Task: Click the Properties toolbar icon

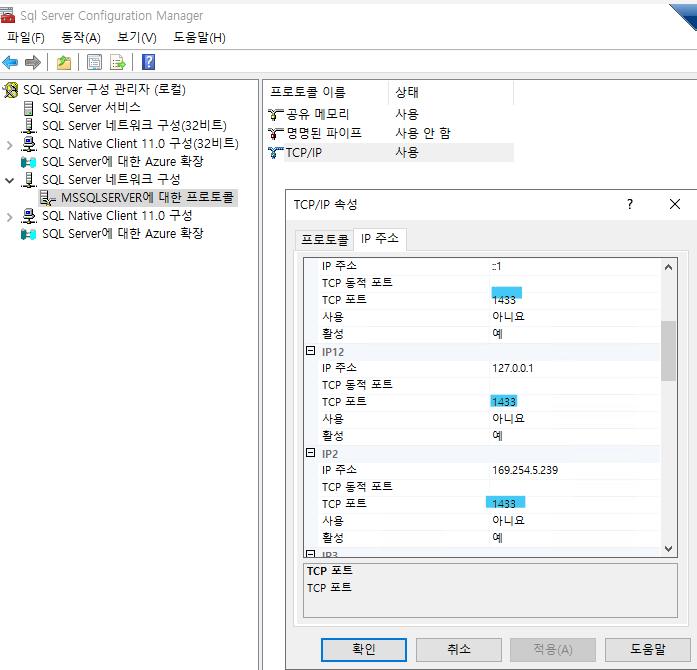Action: click(x=94, y=62)
